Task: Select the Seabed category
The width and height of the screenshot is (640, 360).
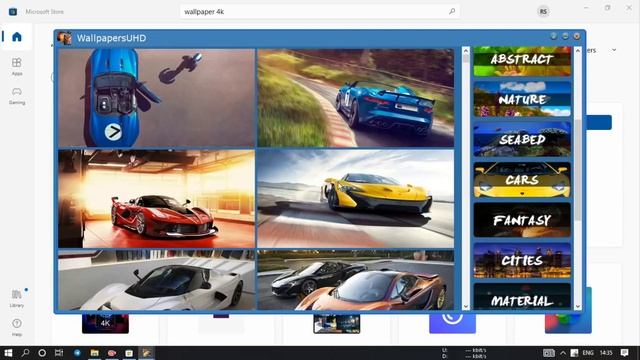Action: [522, 139]
